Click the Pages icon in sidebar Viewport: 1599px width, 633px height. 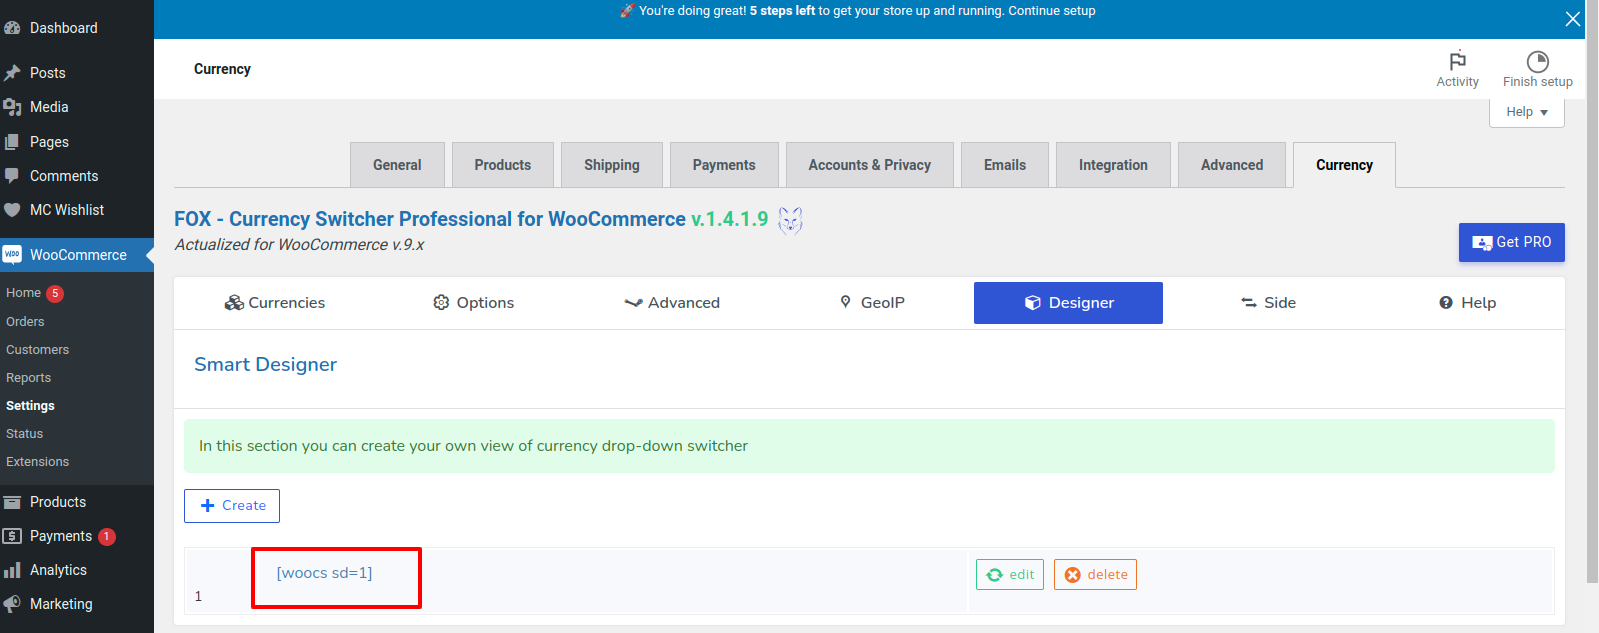(12, 142)
